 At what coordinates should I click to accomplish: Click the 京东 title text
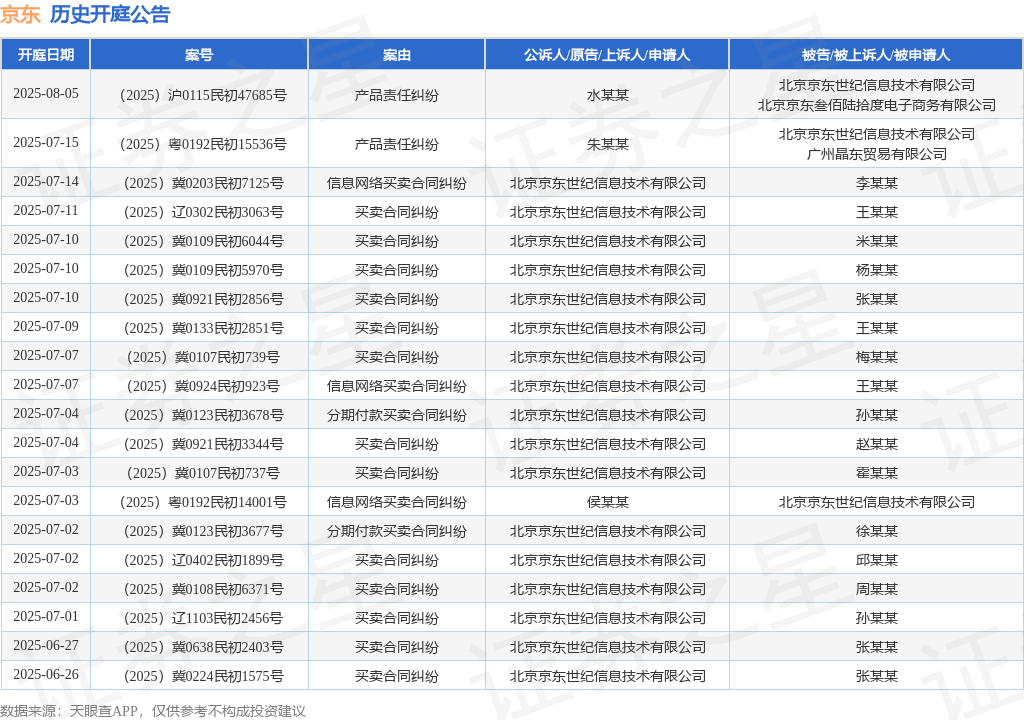(x=20, y=14)
